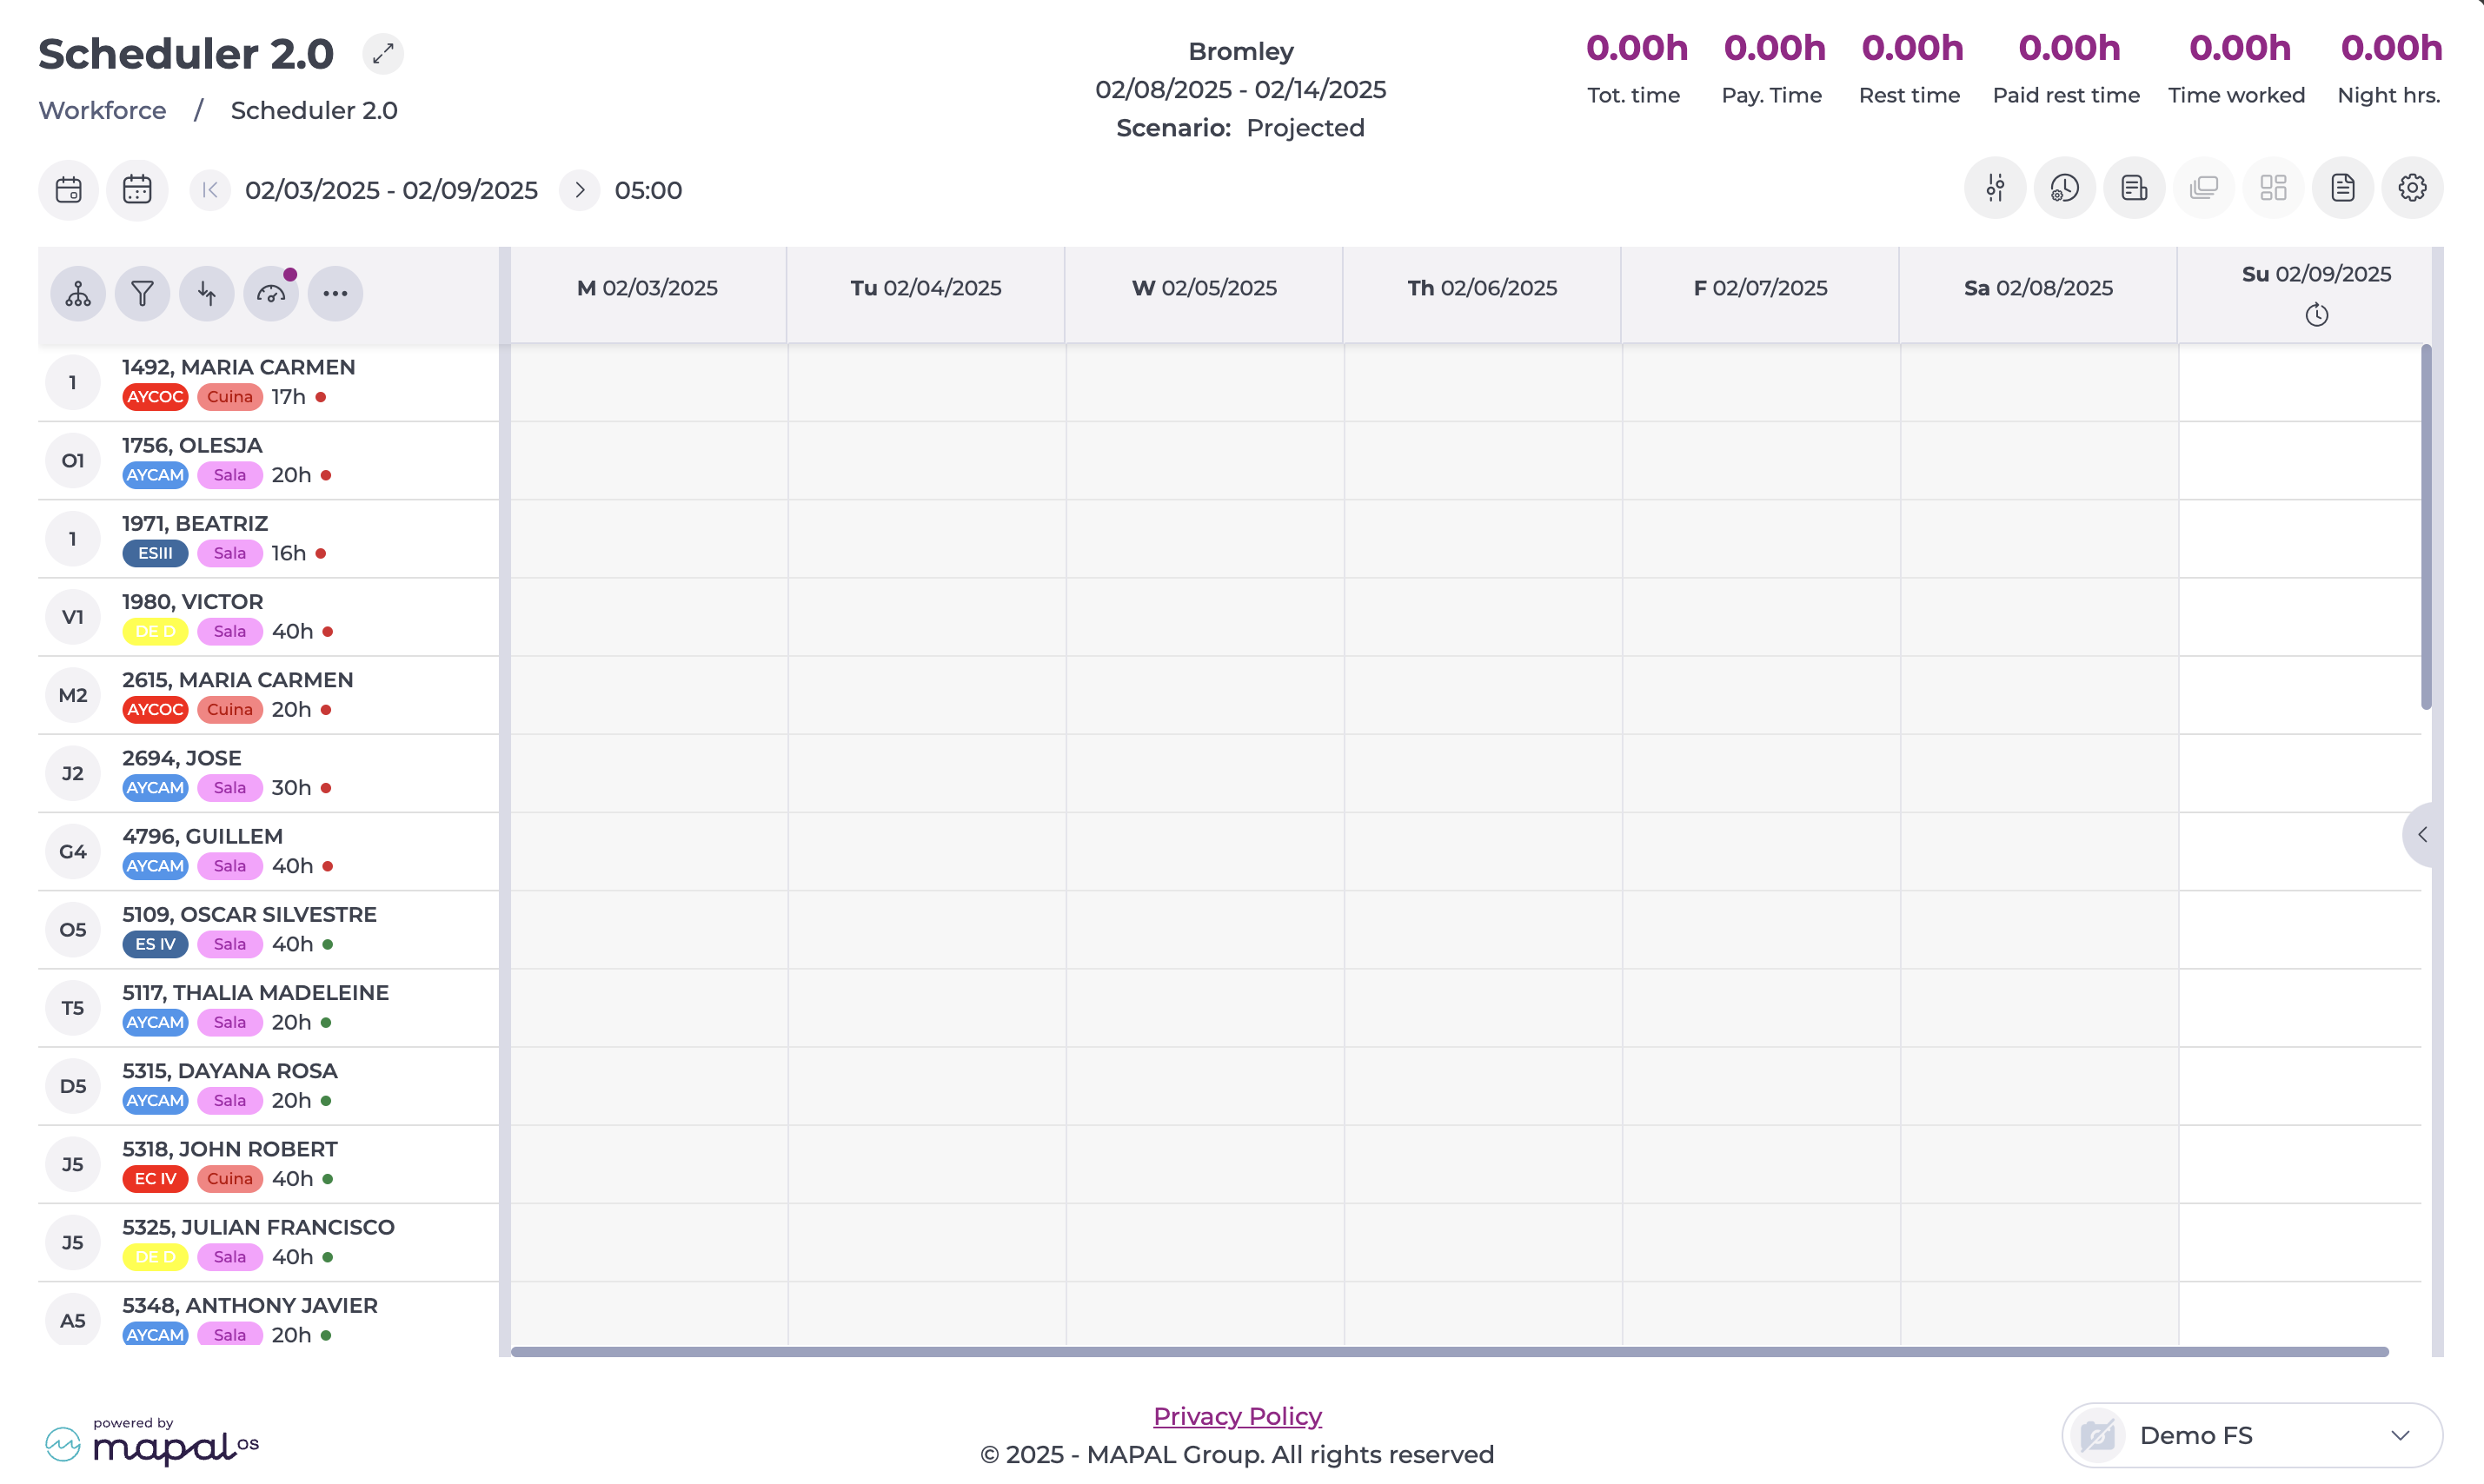Open the filter options in the employee panel

142,293
